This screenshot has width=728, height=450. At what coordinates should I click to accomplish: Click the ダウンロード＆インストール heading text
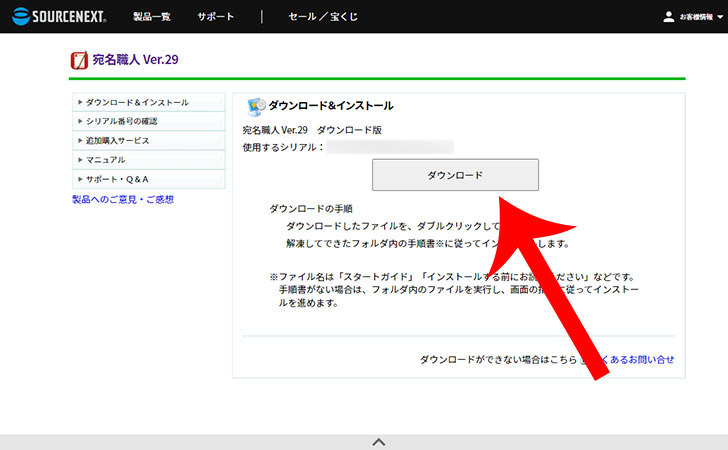tap(331, 106)
